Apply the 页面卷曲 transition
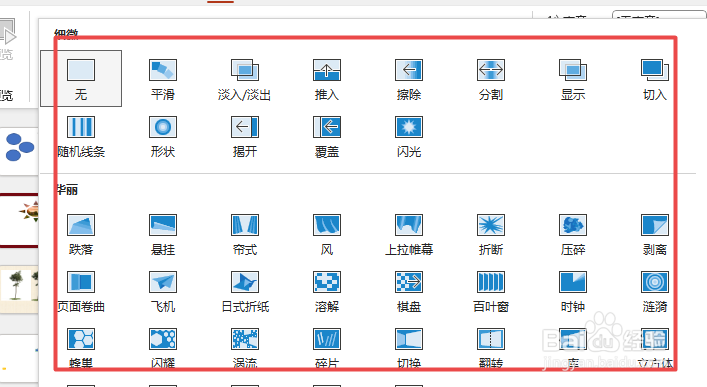This screenshot has height=387, width=707. [81, 291]
